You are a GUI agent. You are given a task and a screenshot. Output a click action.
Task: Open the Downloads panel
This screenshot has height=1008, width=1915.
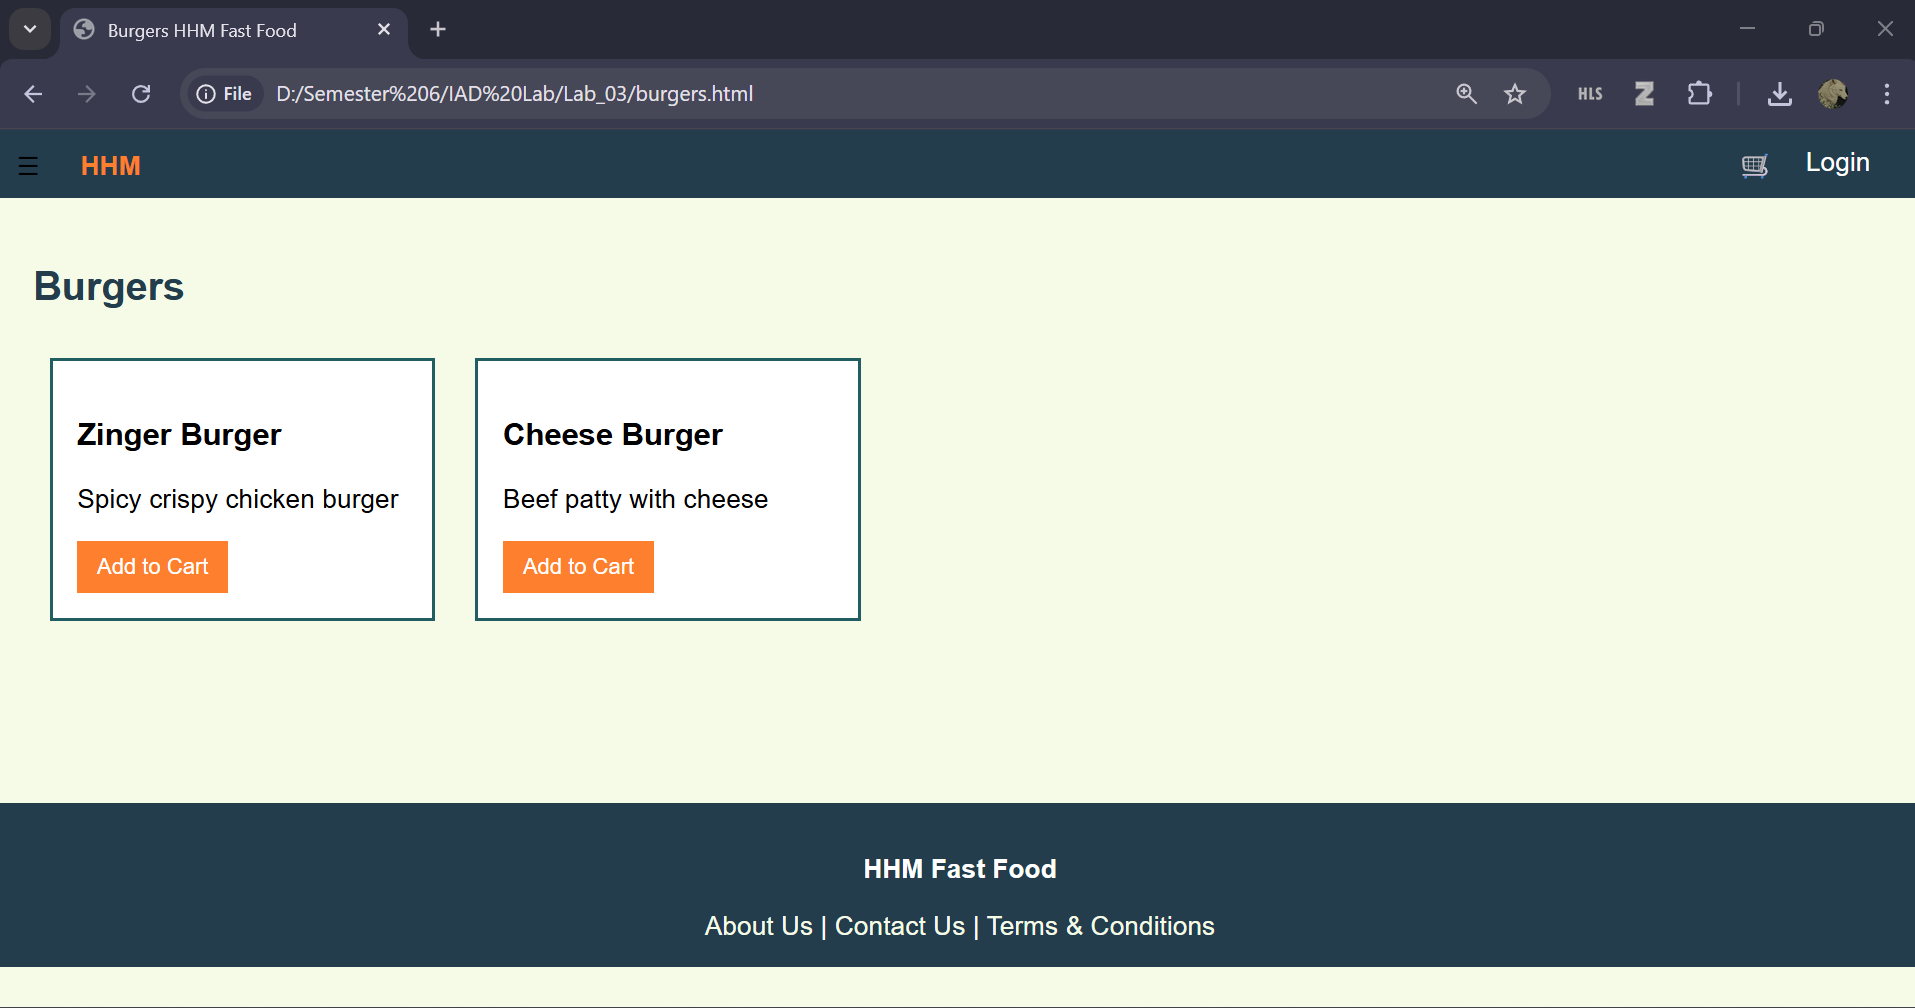point(1780,94)
